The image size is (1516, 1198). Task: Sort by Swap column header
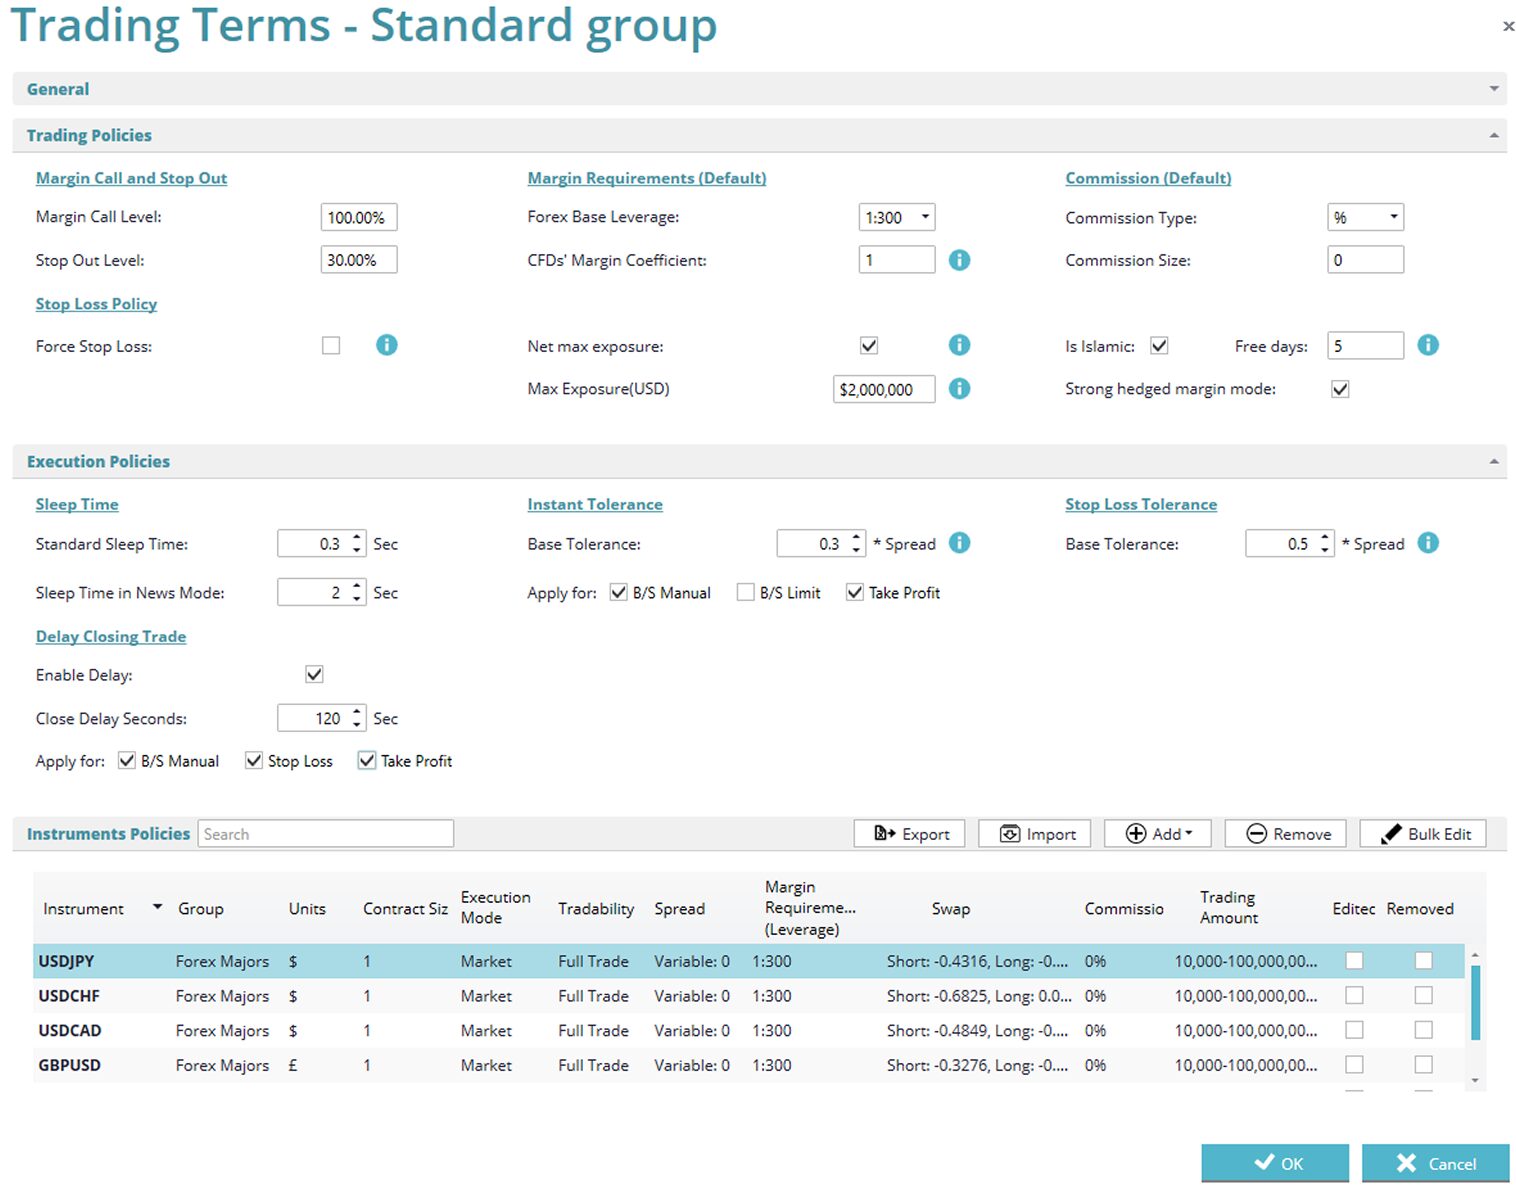[950, 908]
